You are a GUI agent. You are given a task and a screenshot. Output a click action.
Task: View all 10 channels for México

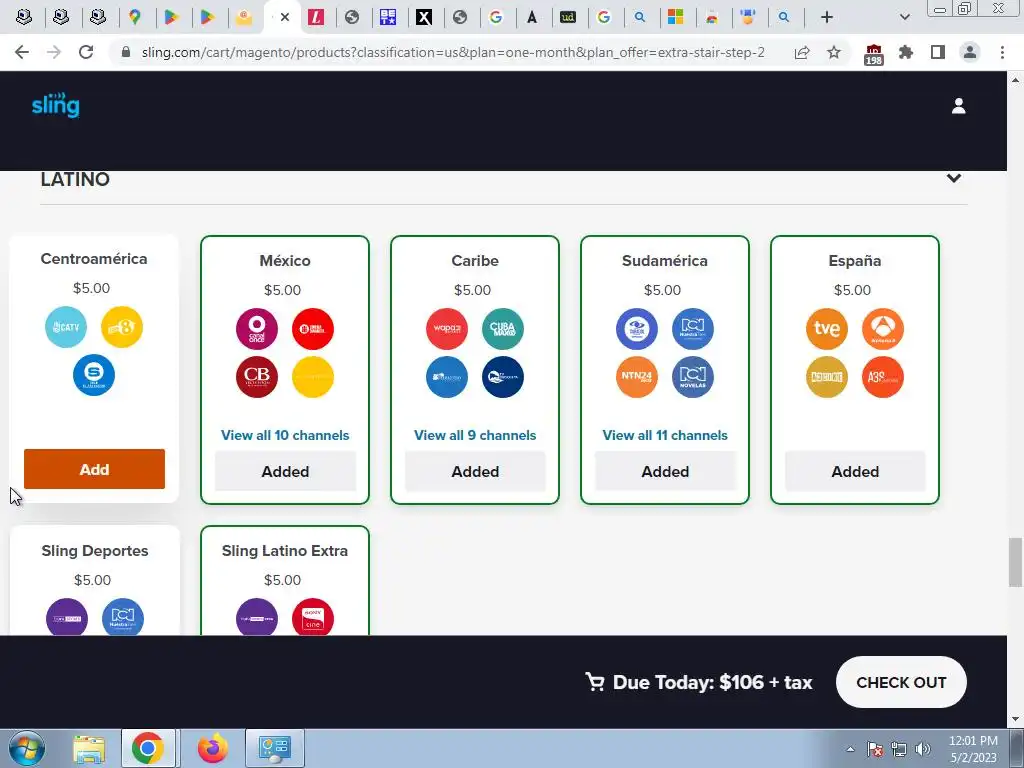285,435
